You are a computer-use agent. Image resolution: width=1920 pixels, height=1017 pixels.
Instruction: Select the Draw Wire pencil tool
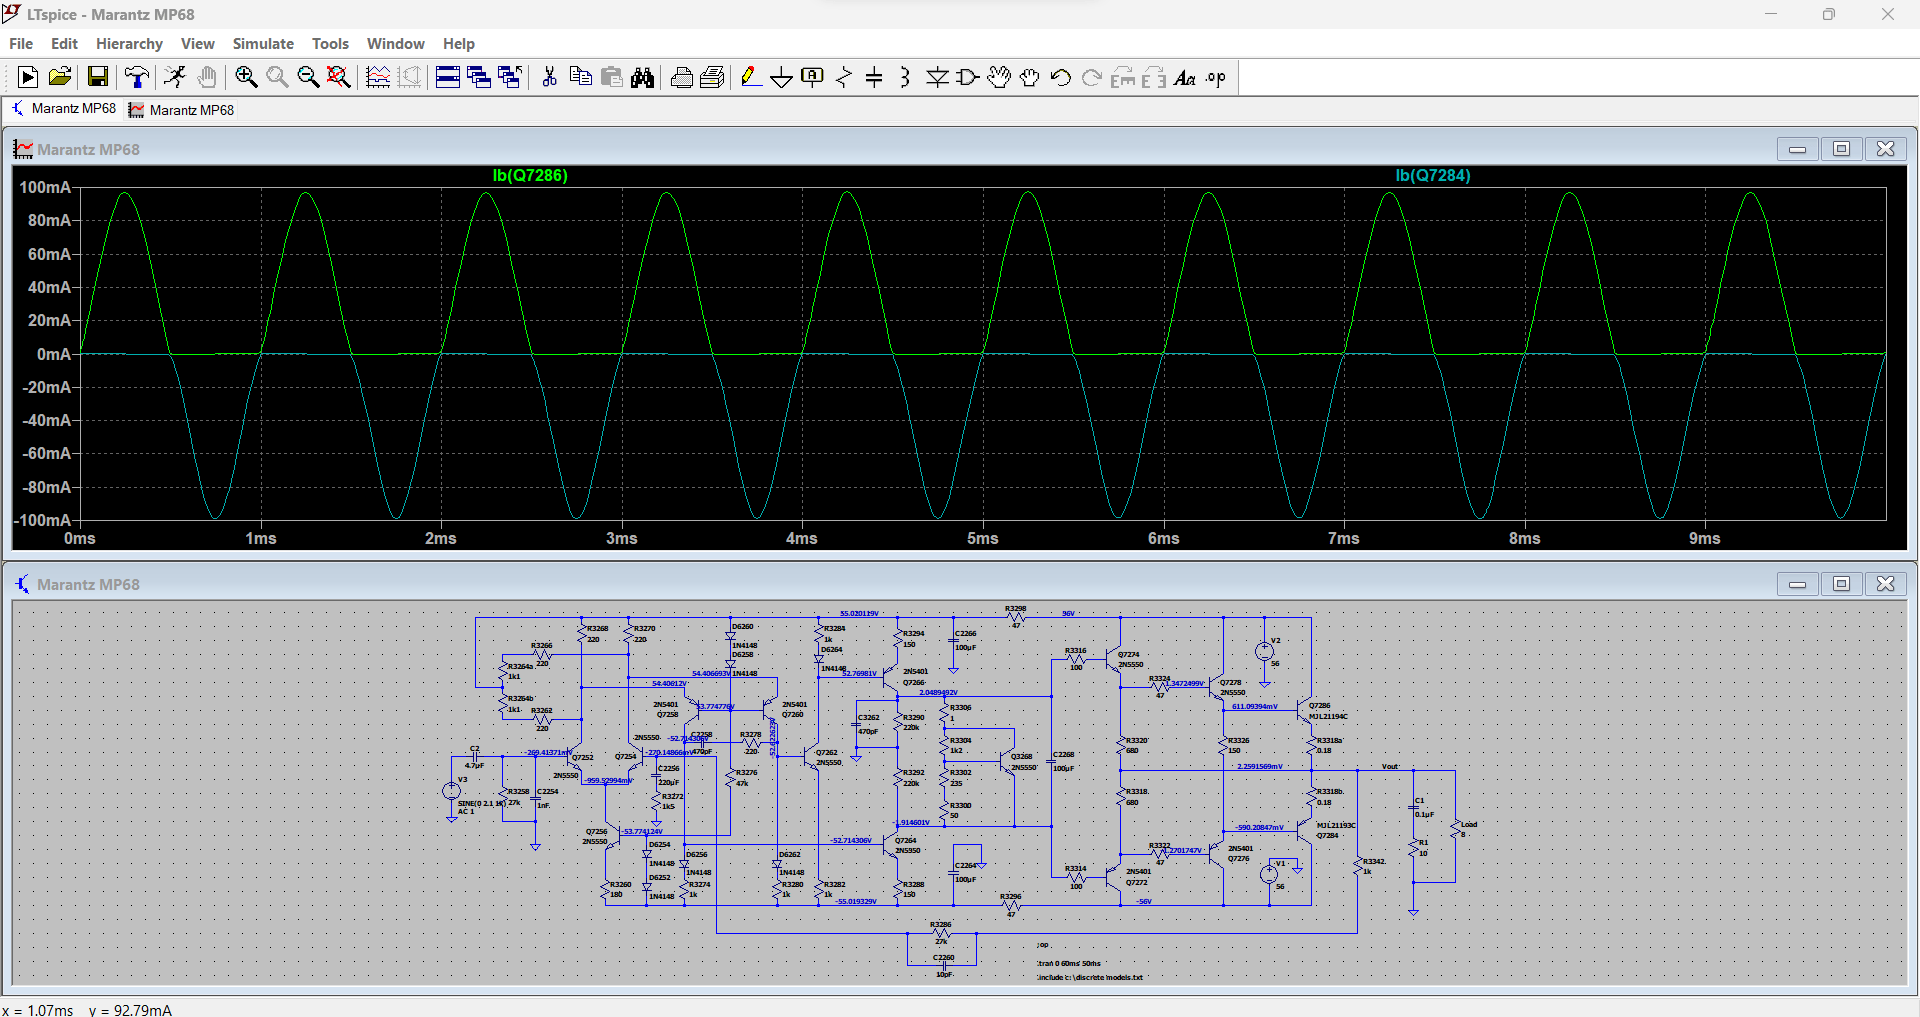[x=751, y=77]
